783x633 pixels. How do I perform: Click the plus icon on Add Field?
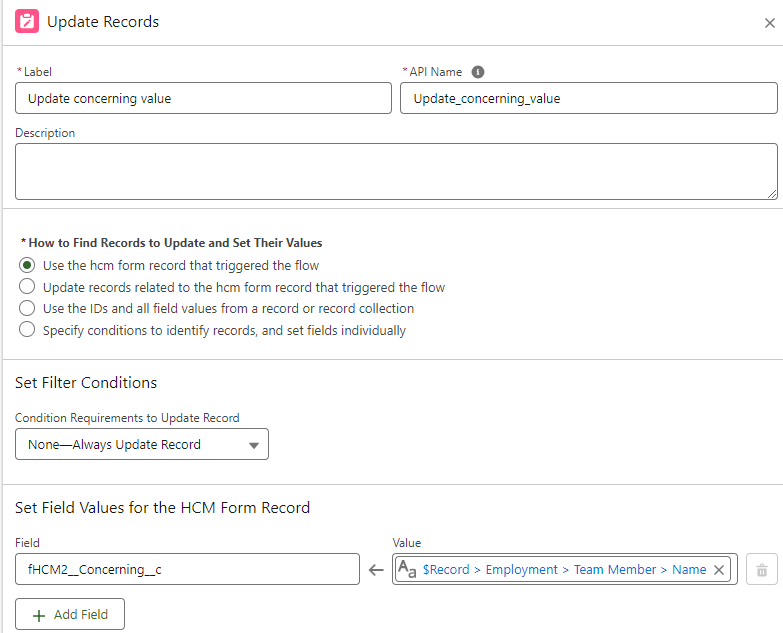click(x=39, y=615)
